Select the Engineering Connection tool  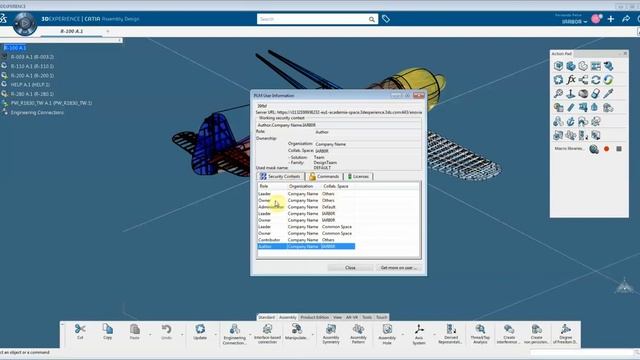pos(234,334)
